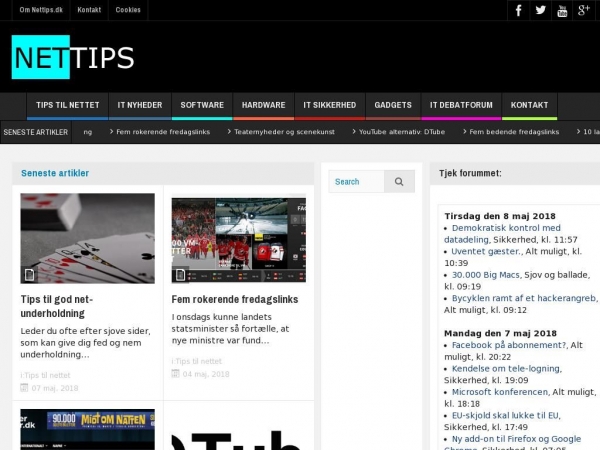The image size is (600, 450).
Task: Click the Seneste artikler heading
Action: (x=55, y=173)
